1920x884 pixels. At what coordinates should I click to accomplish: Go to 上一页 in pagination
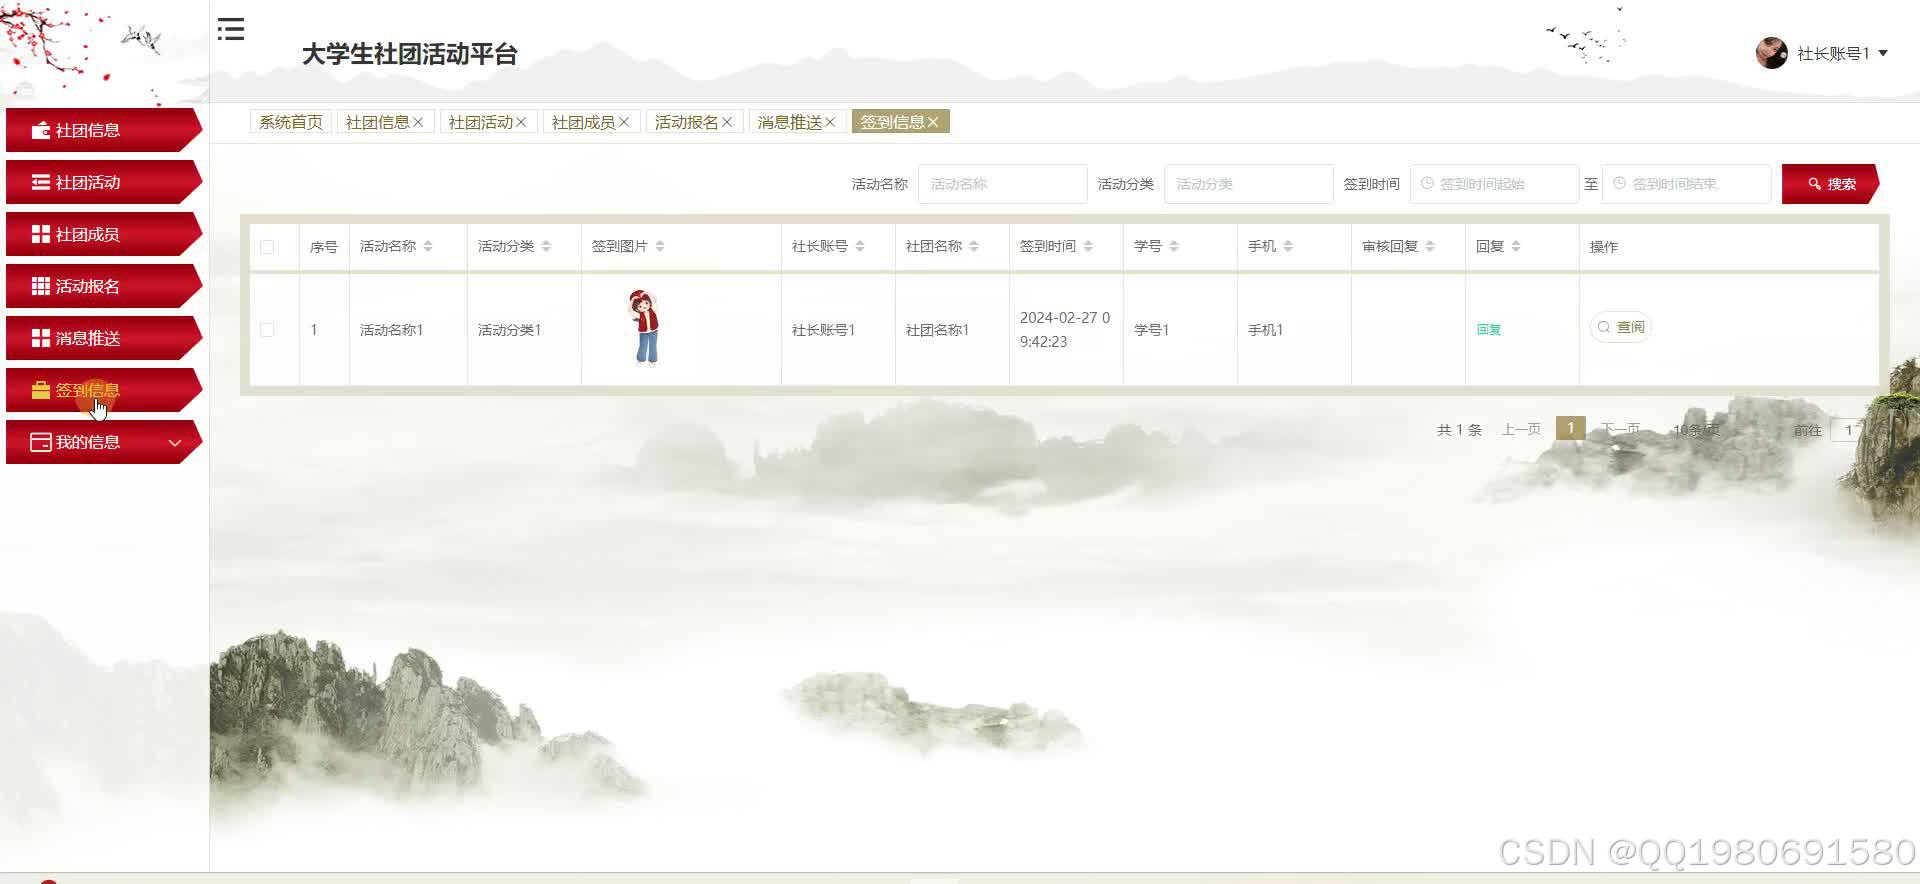pyautogui.click(x=1521, y=429)
